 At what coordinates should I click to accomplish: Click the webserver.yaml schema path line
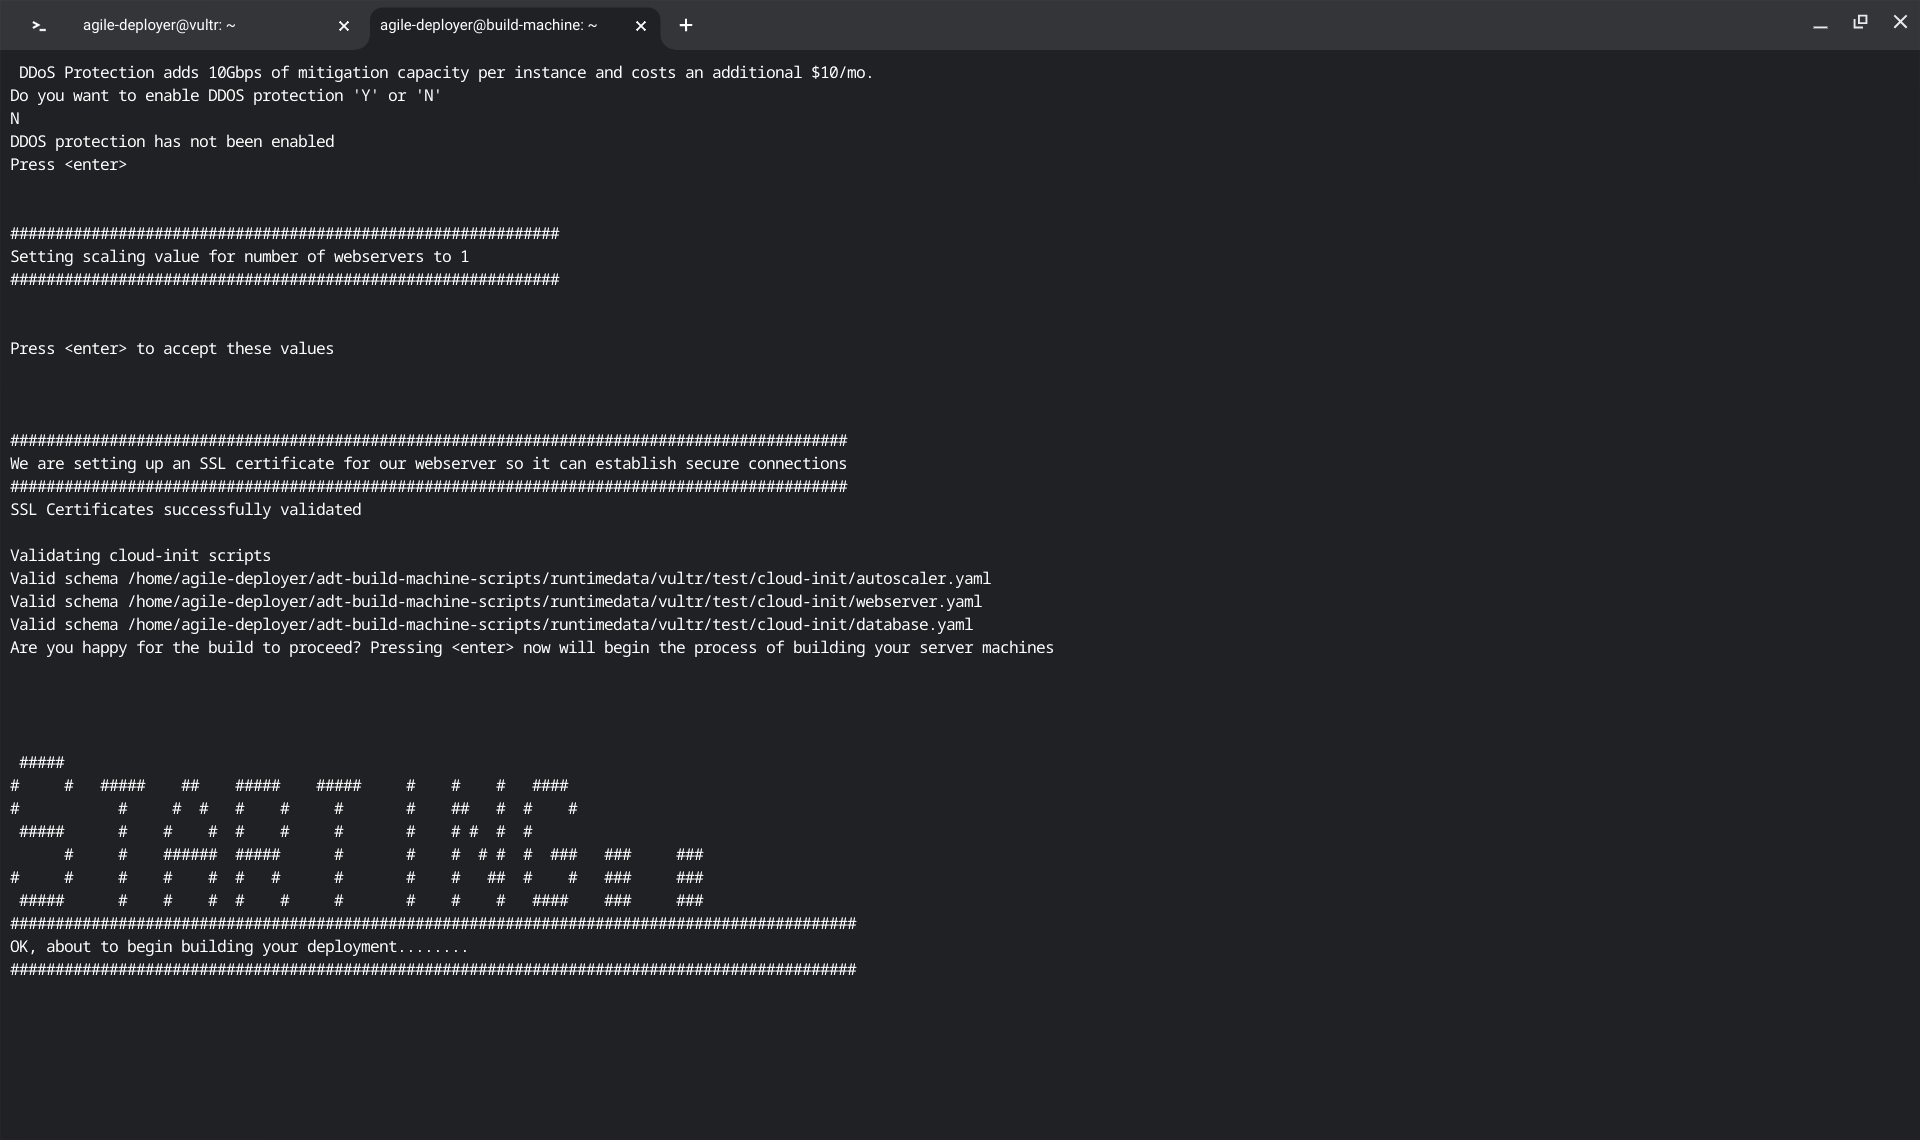(496, 602)
